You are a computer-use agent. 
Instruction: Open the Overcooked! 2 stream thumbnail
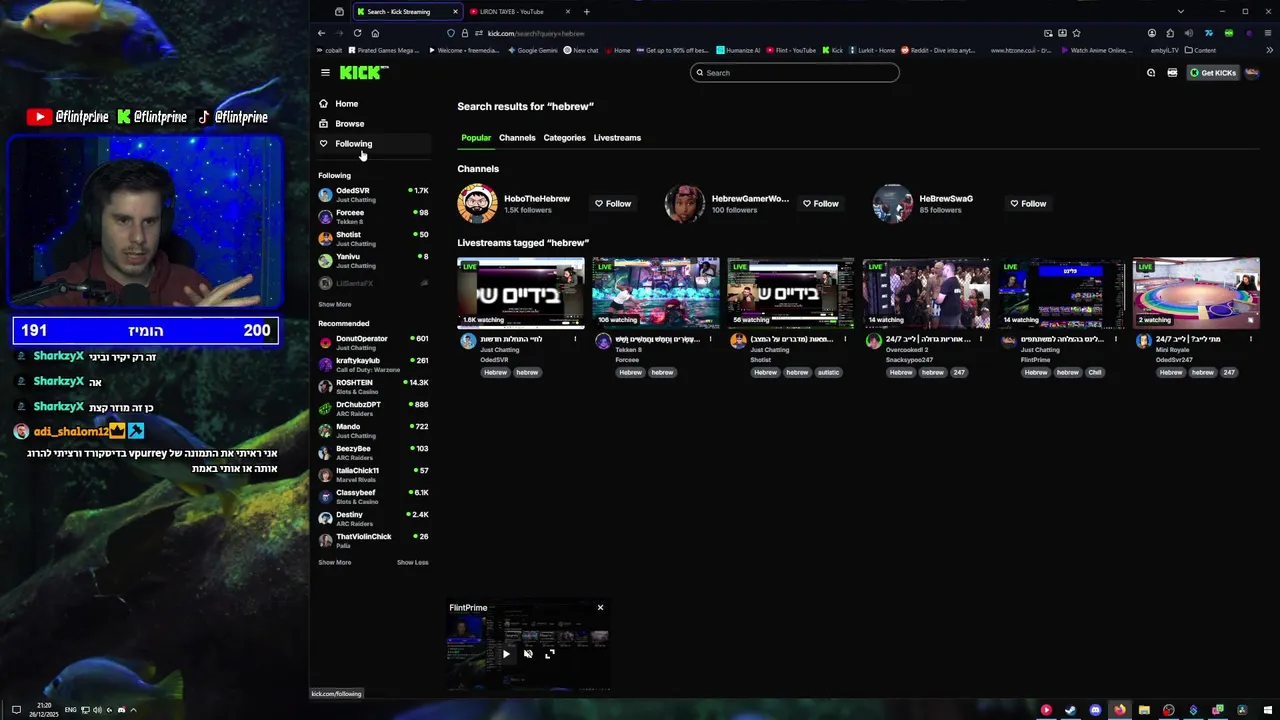(926, 293)
